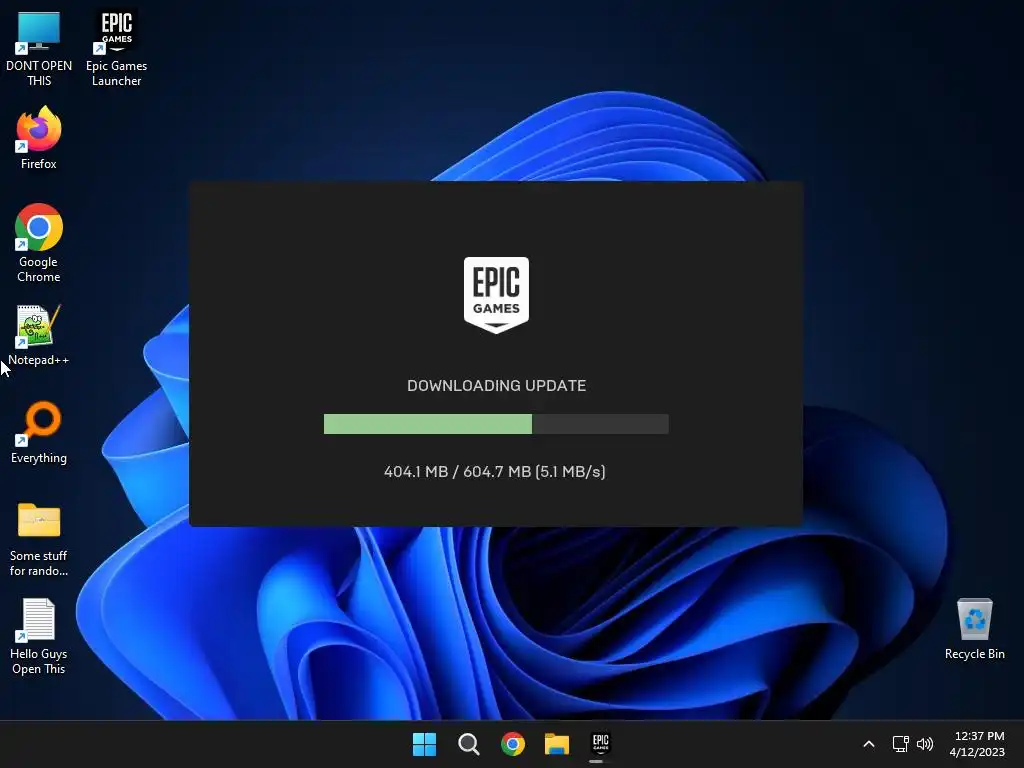Open the network status tray icon
The image size is (1024, 768).
901,744
